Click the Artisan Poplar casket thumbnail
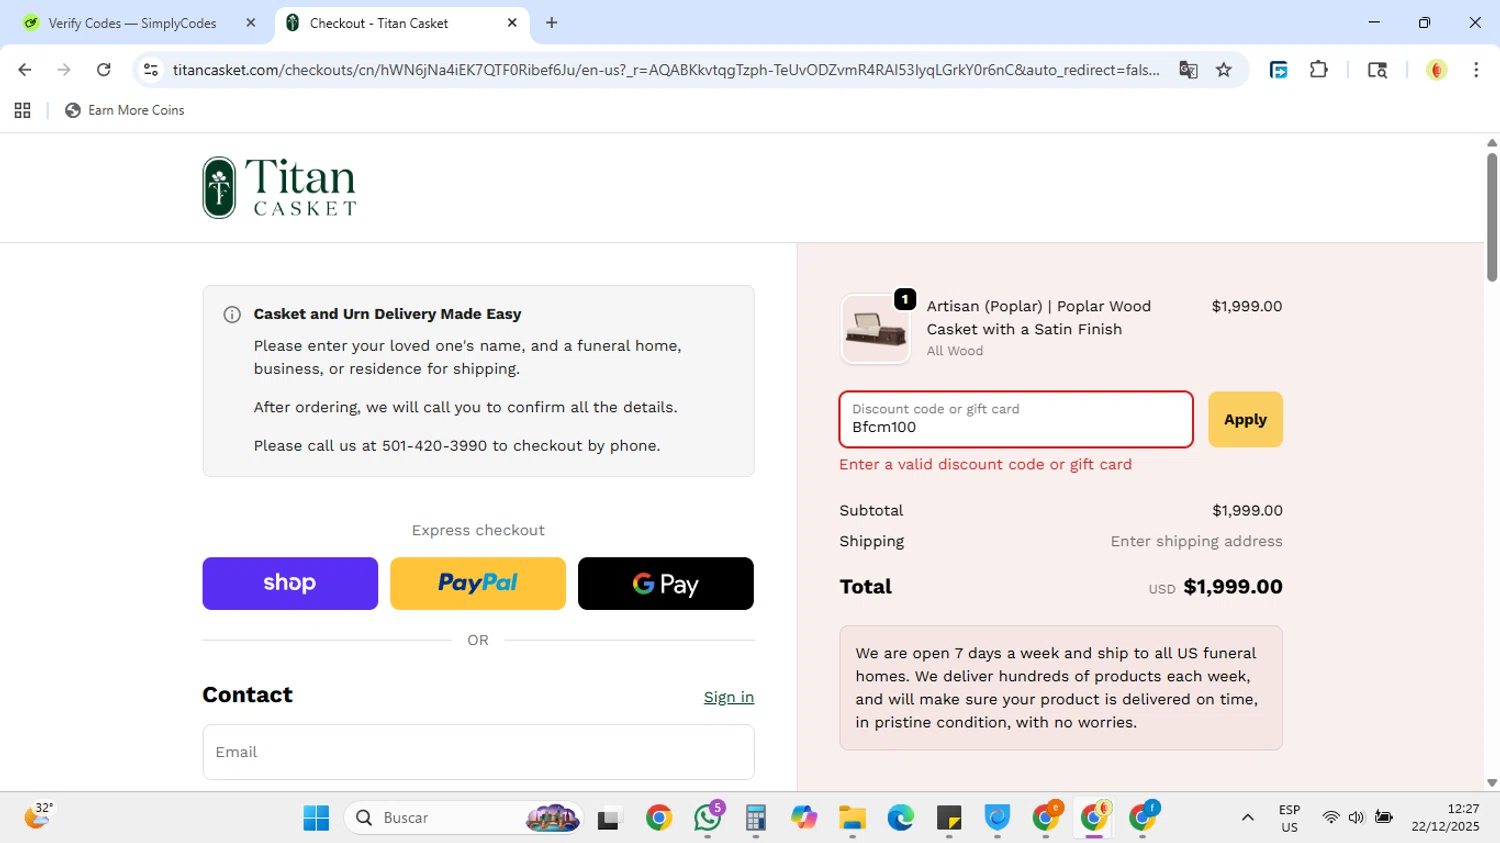 876,329
